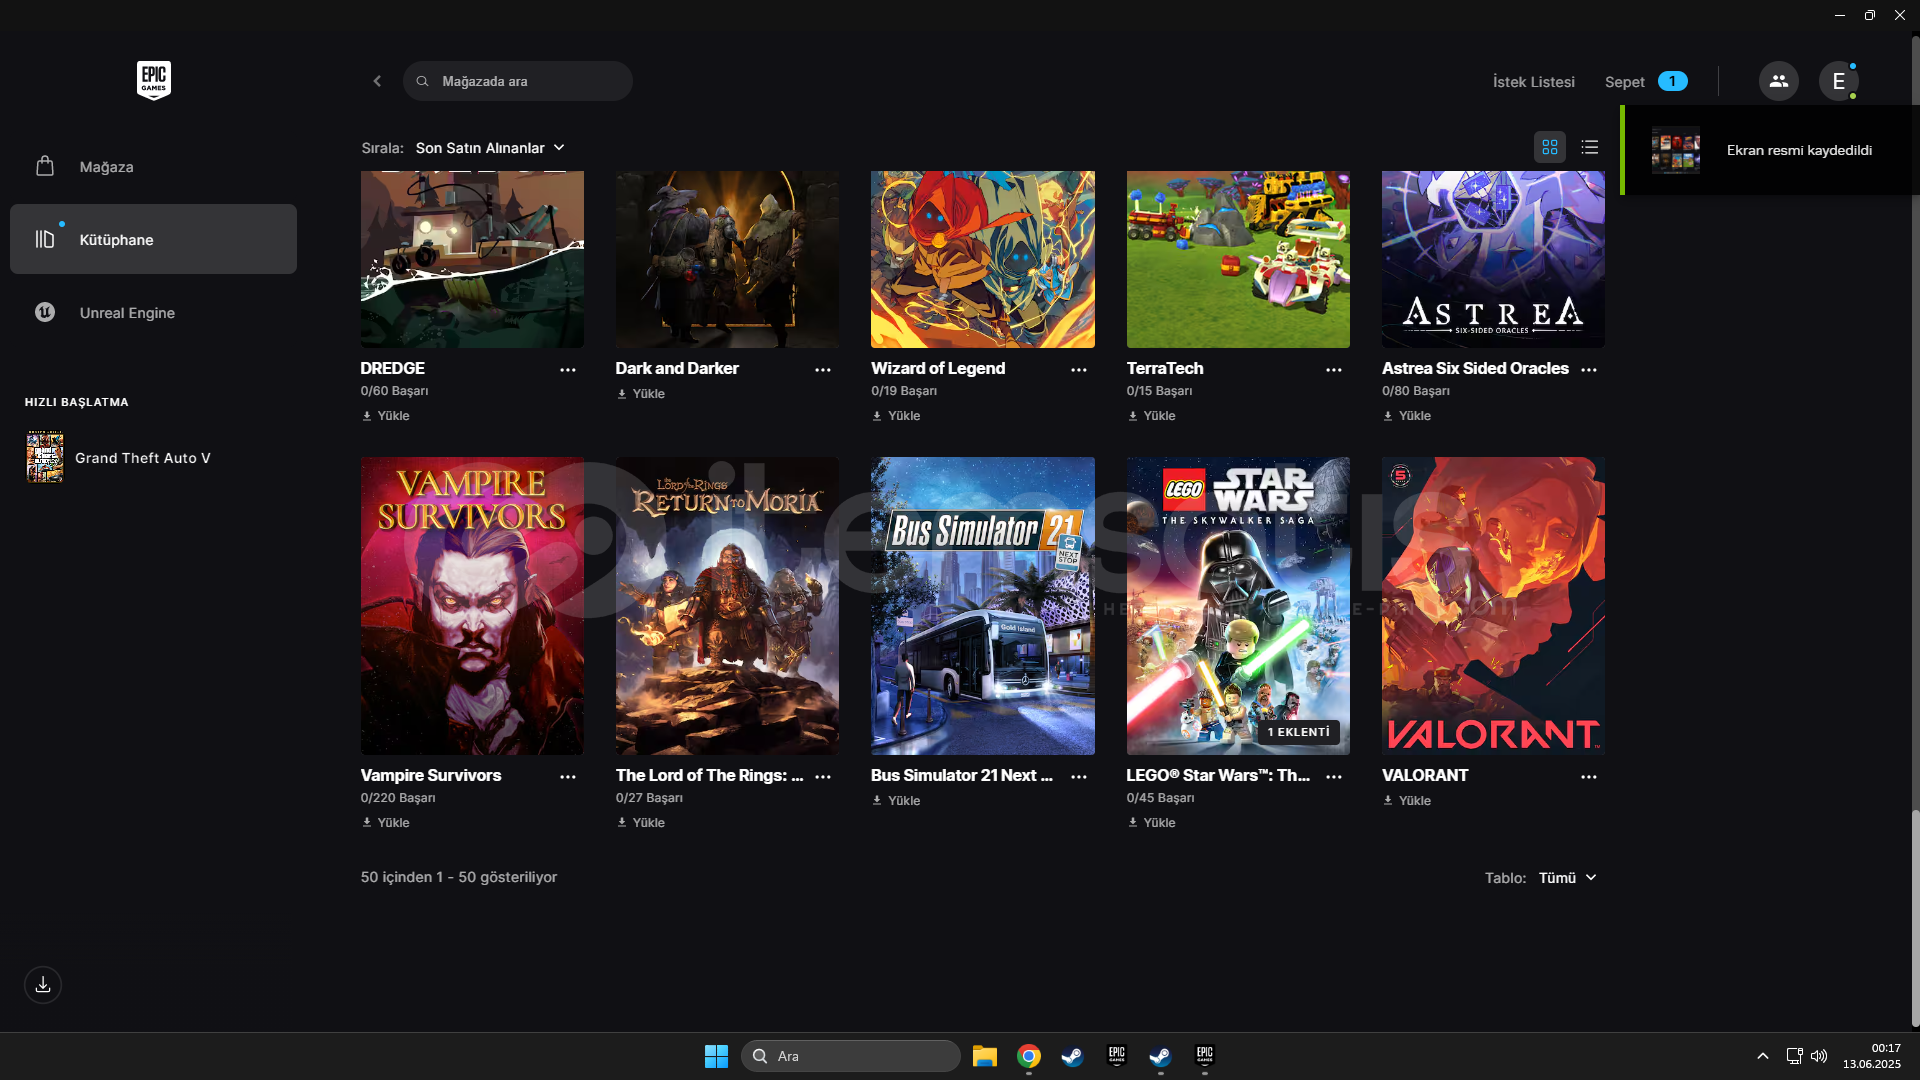The height and width of the screenshot is (1080, 1920).
Task: Install Vampire Survivors via Yükle
Action: (386, 823)
